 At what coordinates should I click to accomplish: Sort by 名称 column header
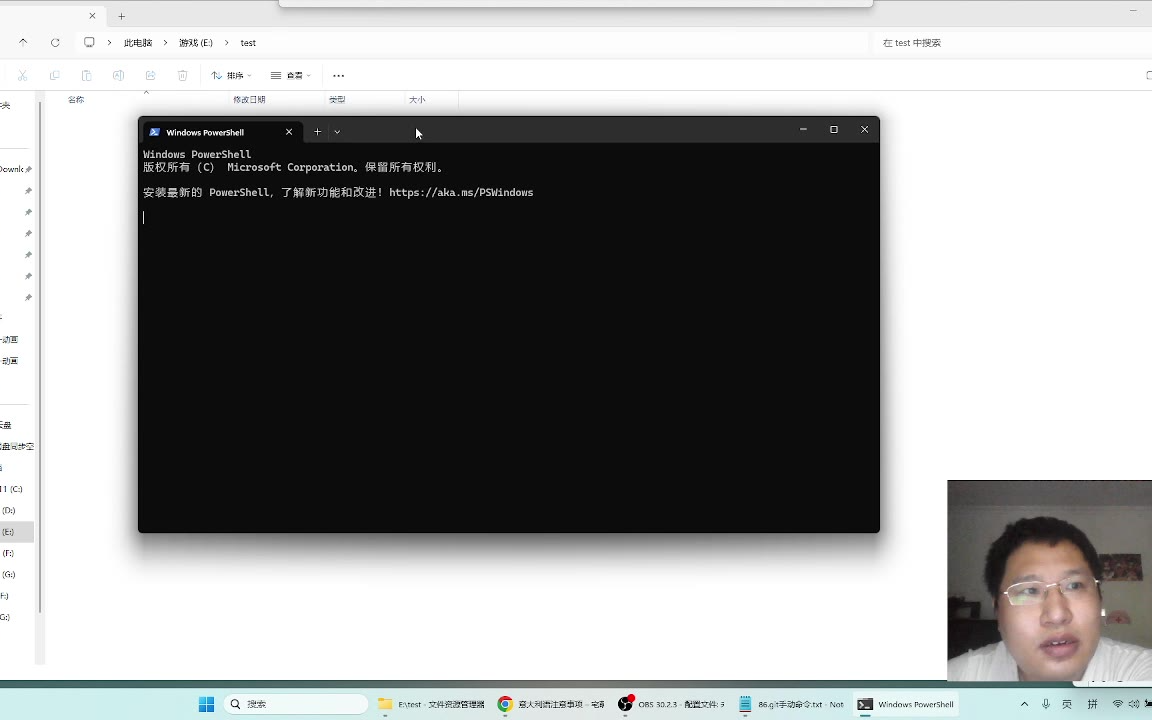pyautogui.click(x=76, y=100)
